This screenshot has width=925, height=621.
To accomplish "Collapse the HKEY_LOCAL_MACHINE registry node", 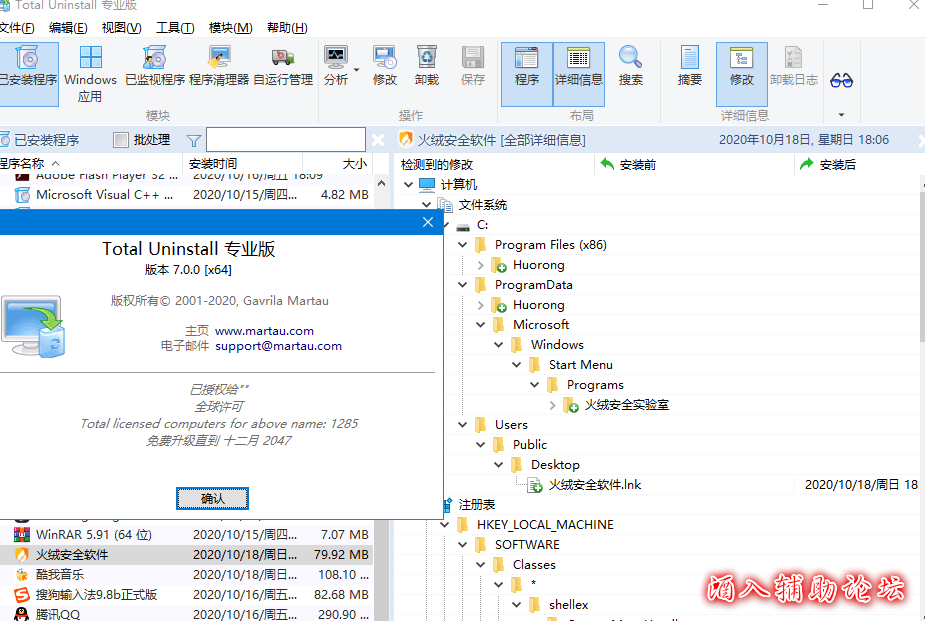I will [444, 525].
